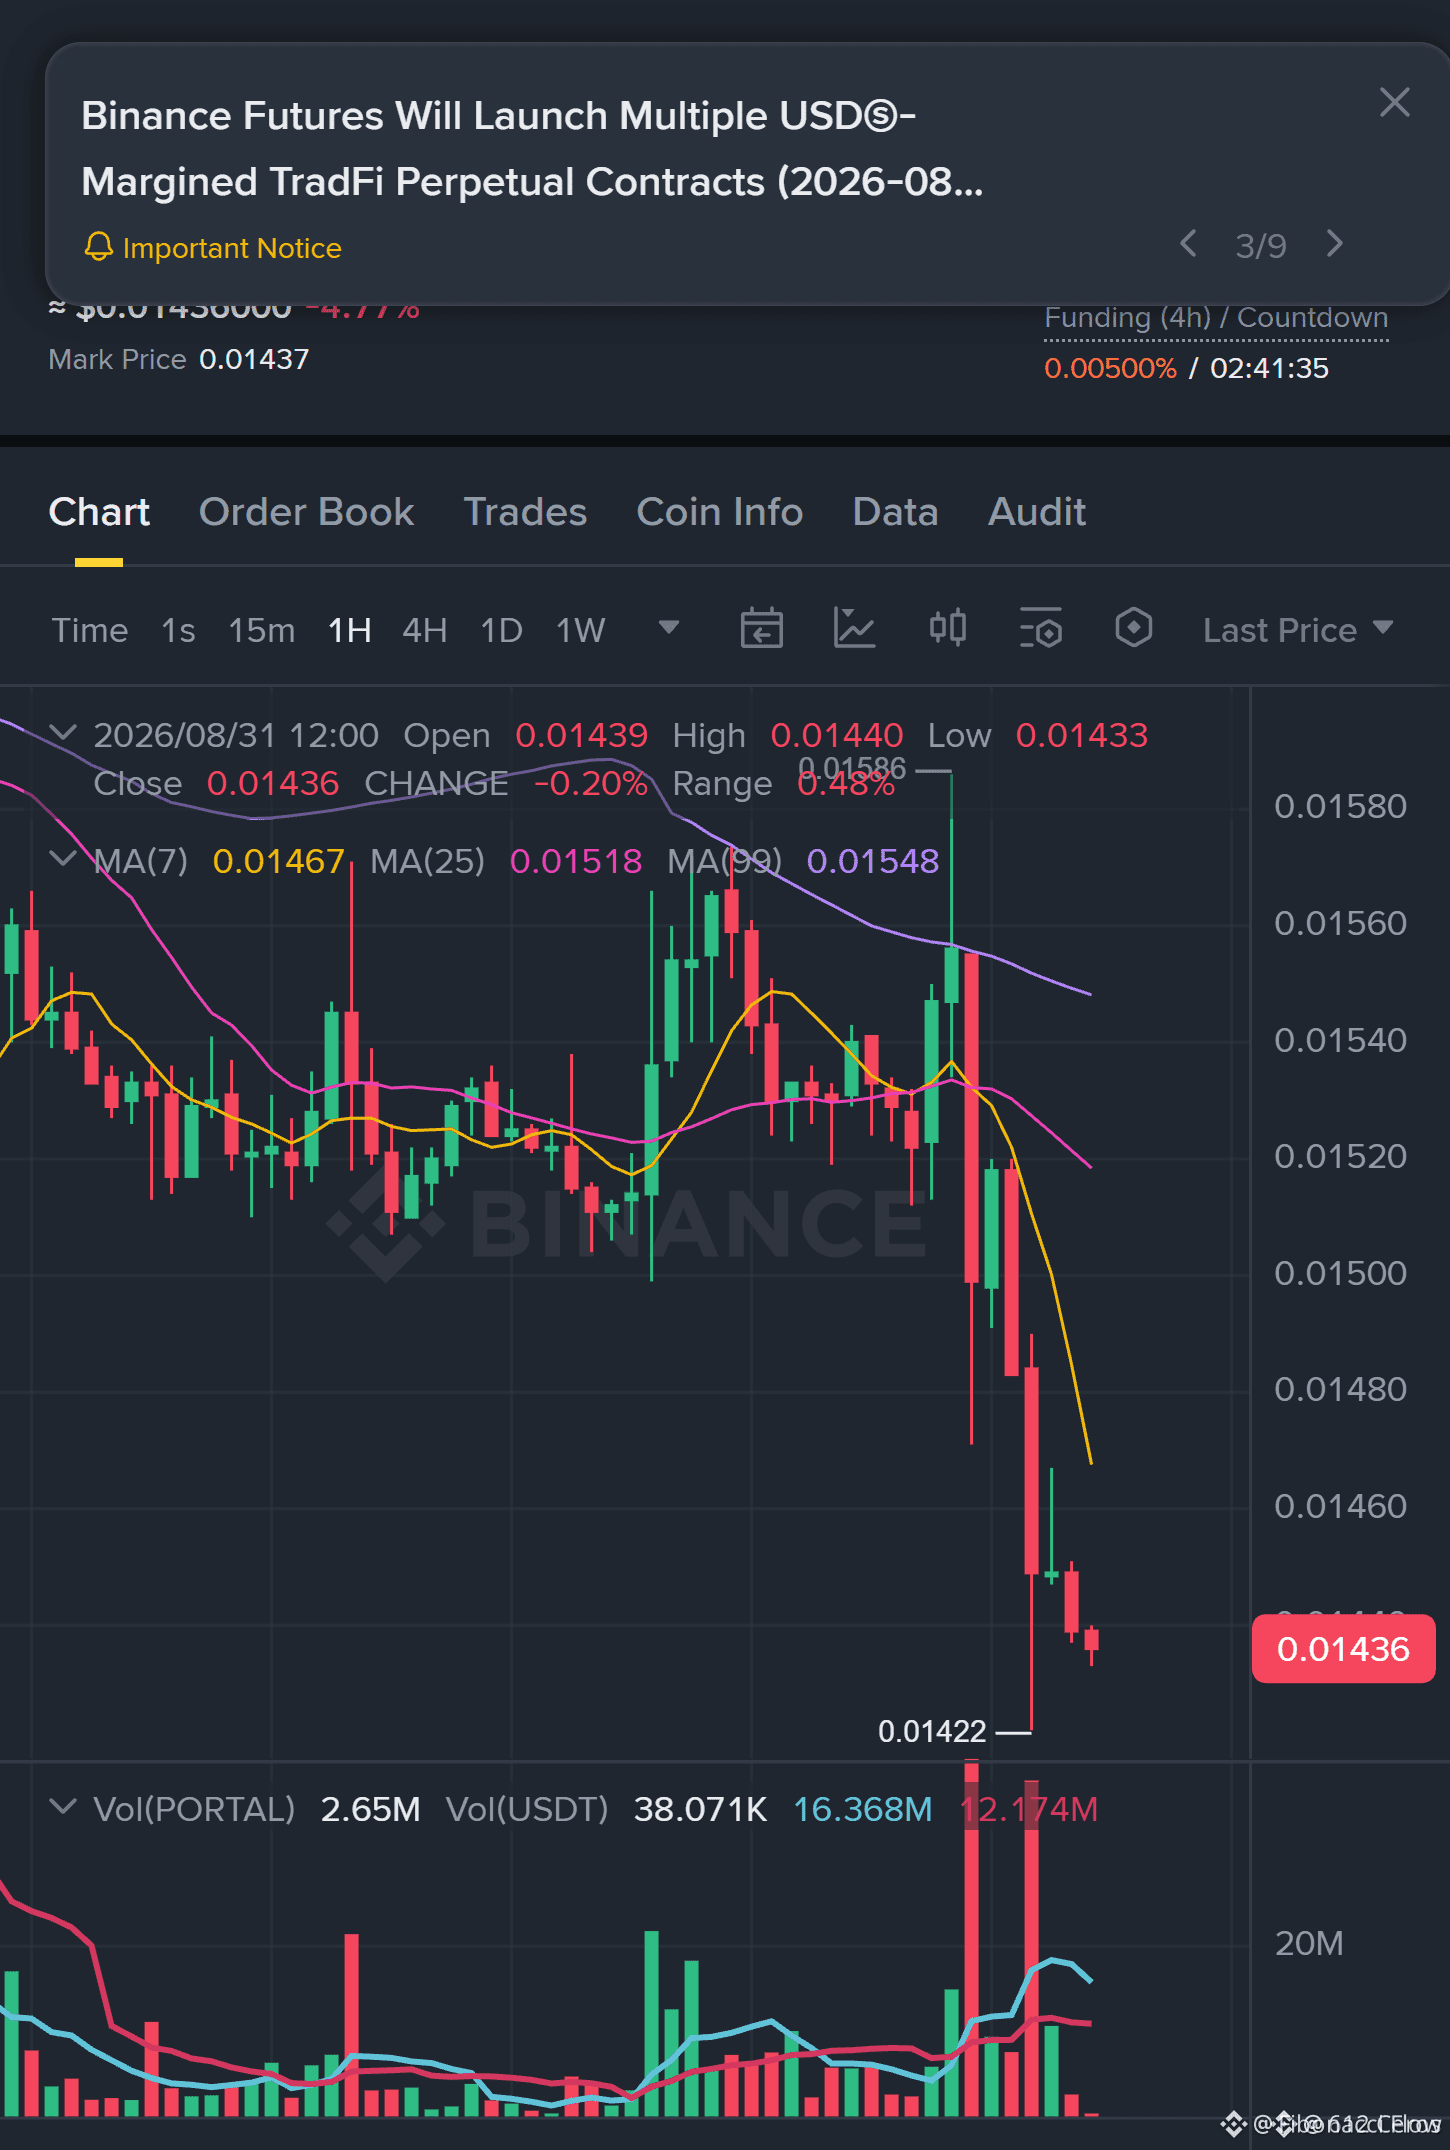This screenshot has width=1450, height=2150.
Task: Click the MA(25) value 0.01518
Action: click(x=576, y=861)
